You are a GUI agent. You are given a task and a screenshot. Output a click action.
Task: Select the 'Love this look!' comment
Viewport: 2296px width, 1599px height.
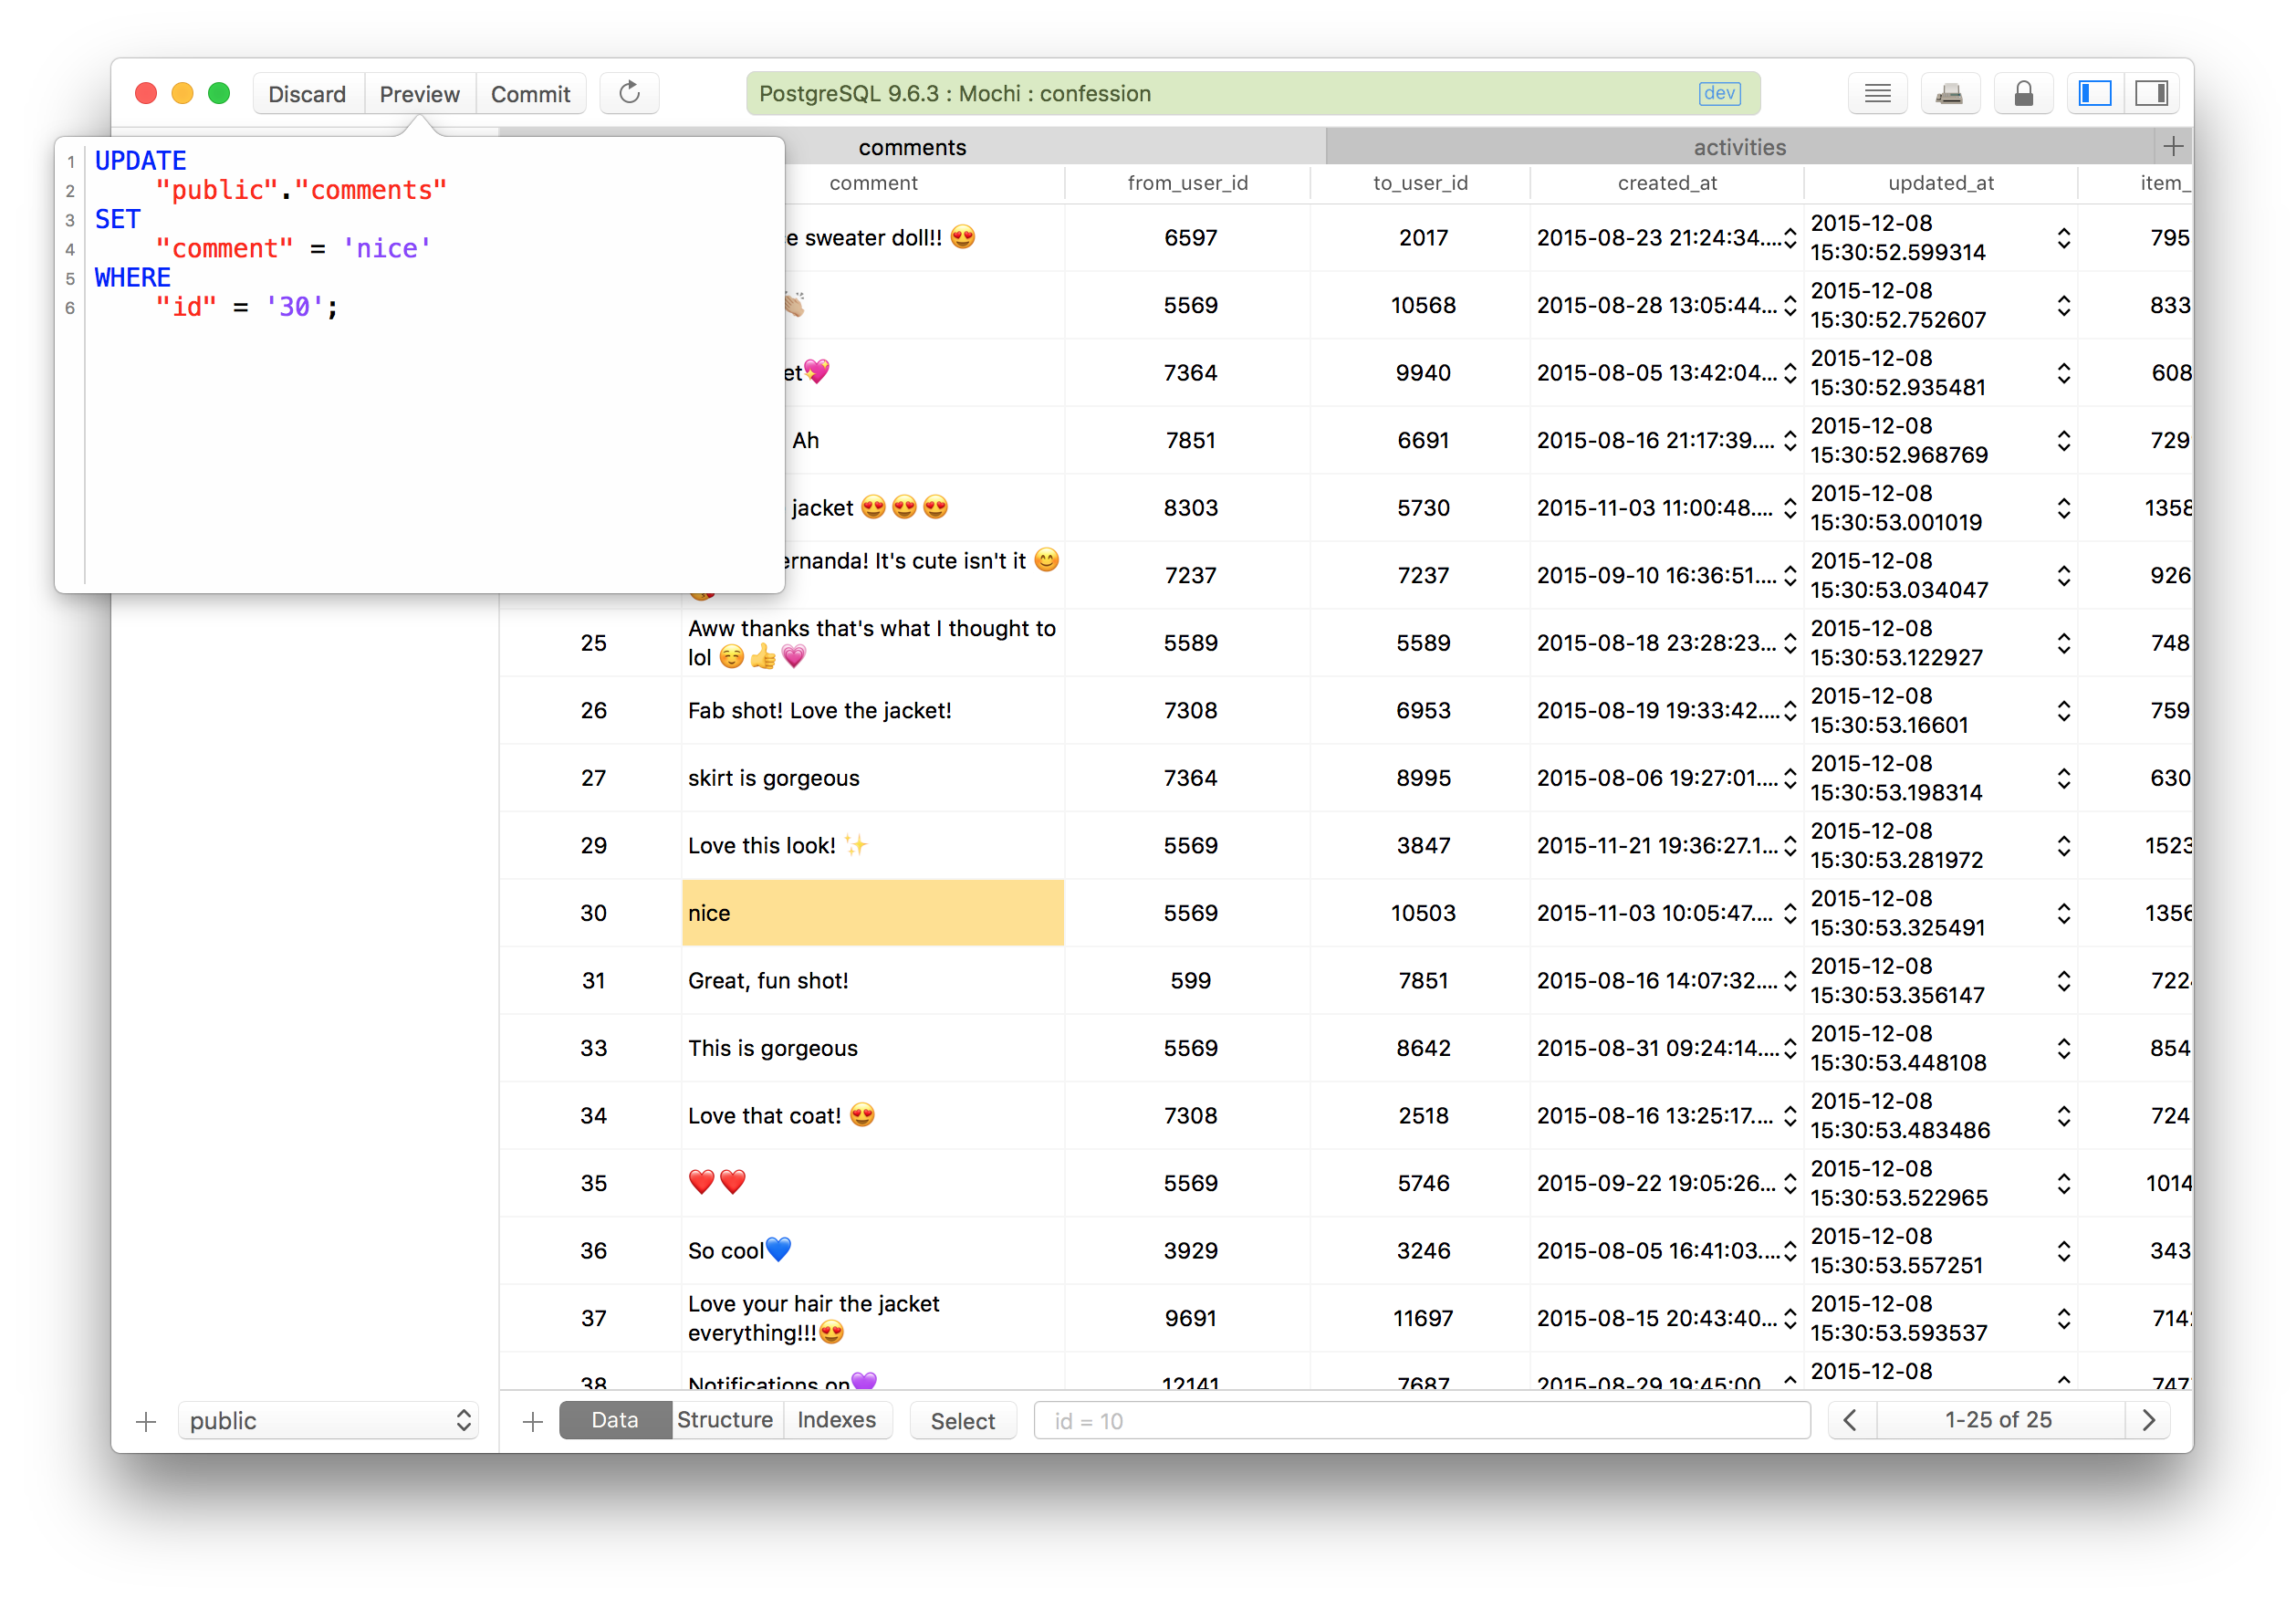873,846
